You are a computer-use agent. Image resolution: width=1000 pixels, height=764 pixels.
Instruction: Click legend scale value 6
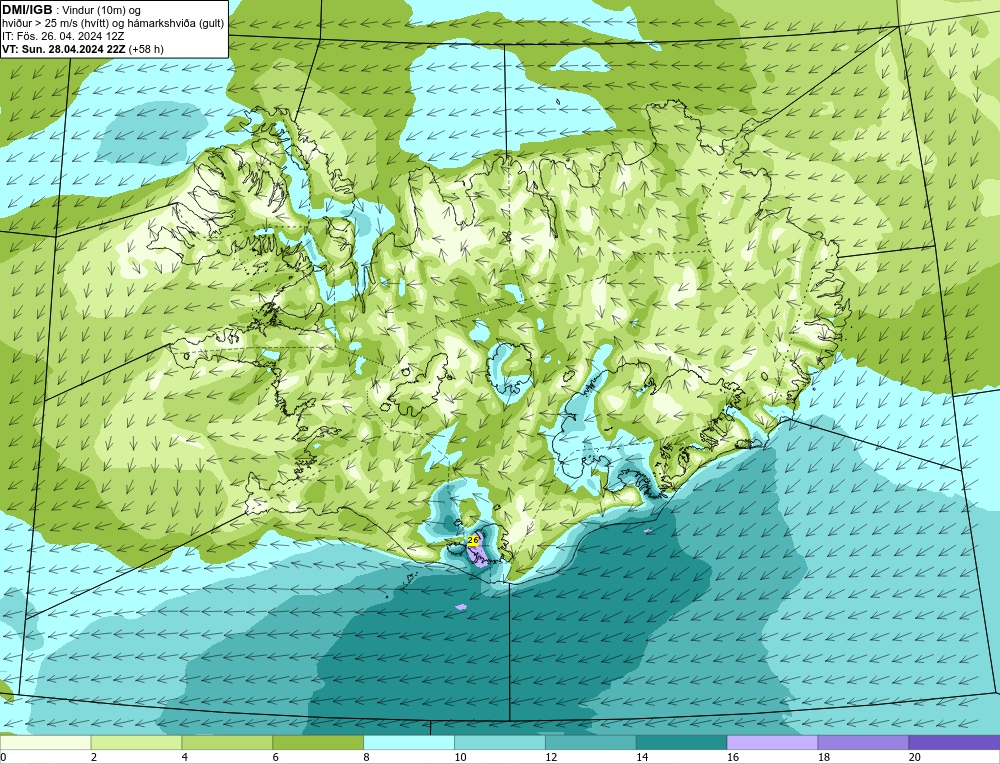[x=276, y=757]
